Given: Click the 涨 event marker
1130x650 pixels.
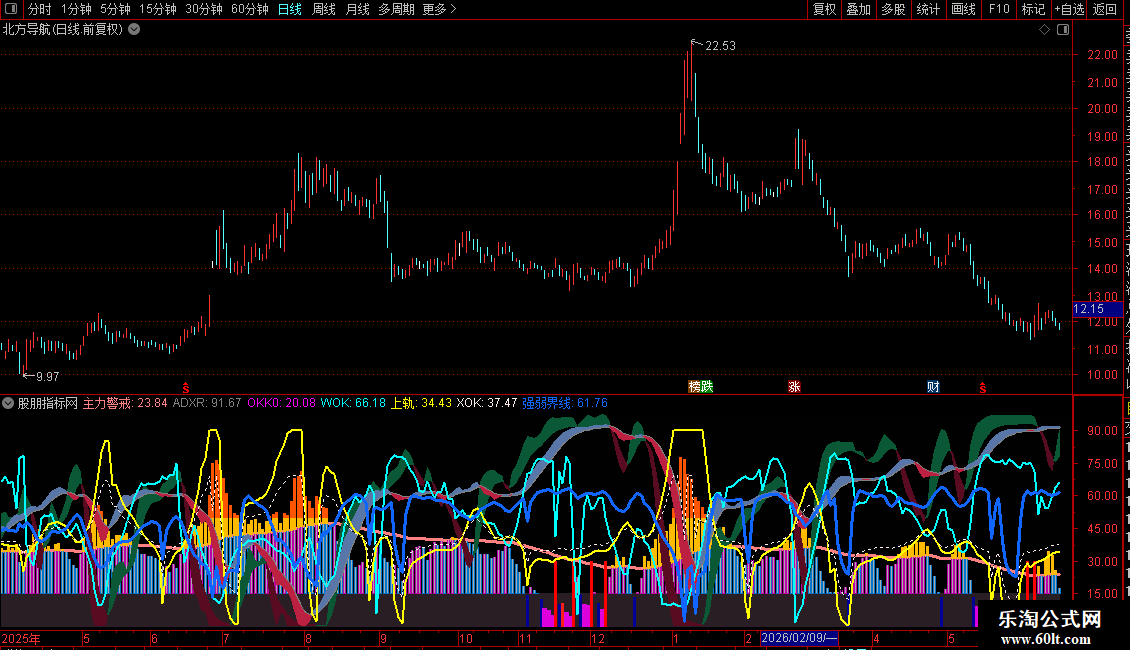Looking at the screenshot, I should 794,386.
